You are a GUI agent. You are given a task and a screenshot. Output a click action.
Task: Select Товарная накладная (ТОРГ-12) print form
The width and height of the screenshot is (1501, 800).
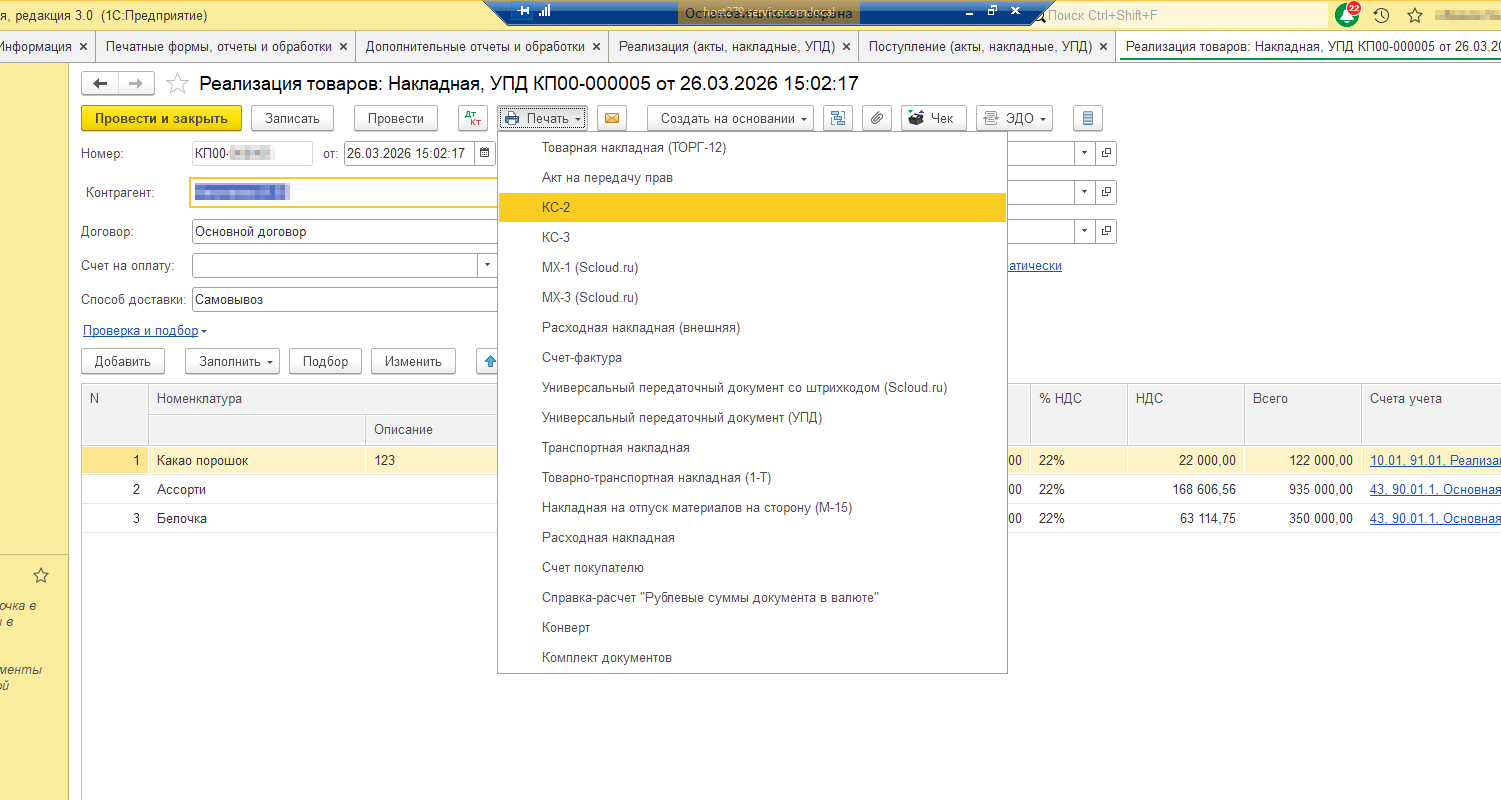752,147
